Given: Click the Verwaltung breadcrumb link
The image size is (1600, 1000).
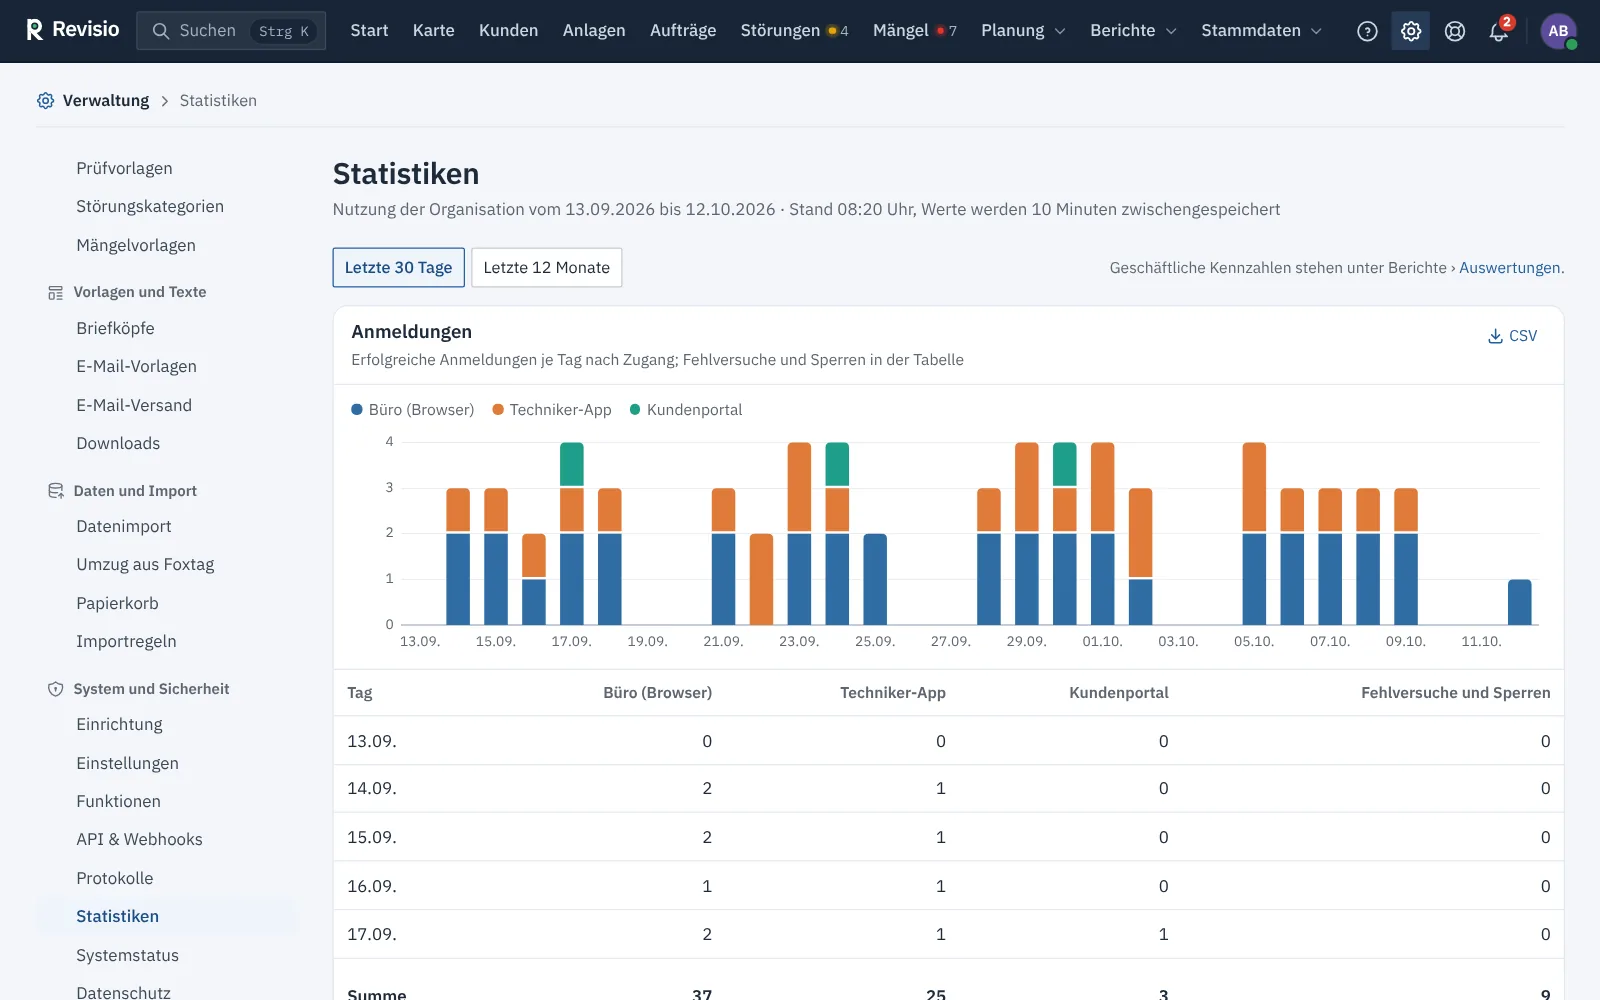Looking at the screenshot, I should click(105, 100).
